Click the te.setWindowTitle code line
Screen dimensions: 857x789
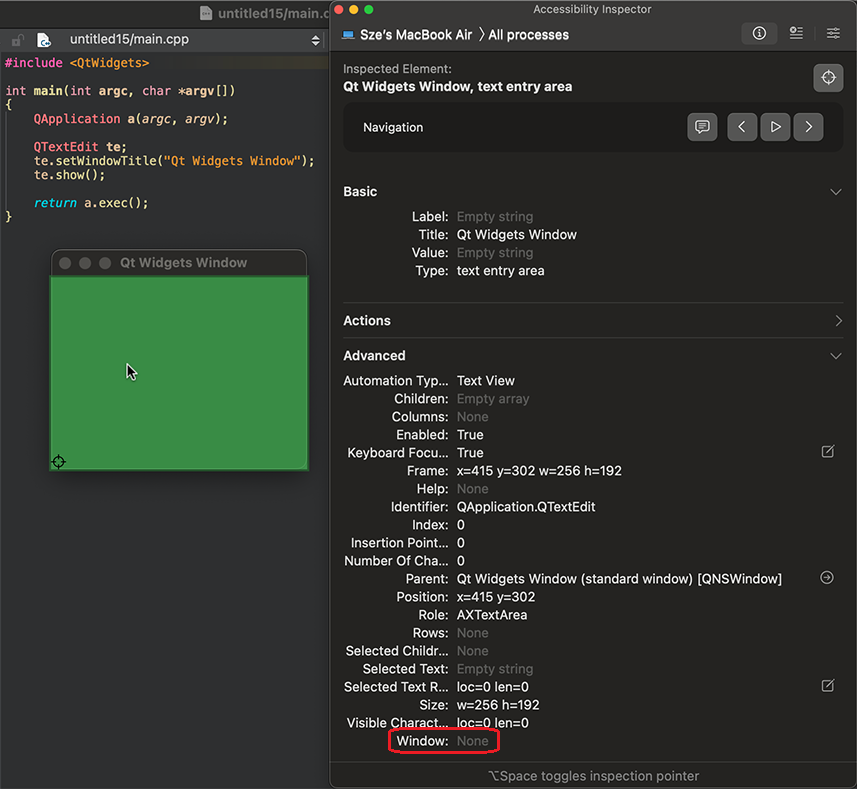click(x=174, y=161)
